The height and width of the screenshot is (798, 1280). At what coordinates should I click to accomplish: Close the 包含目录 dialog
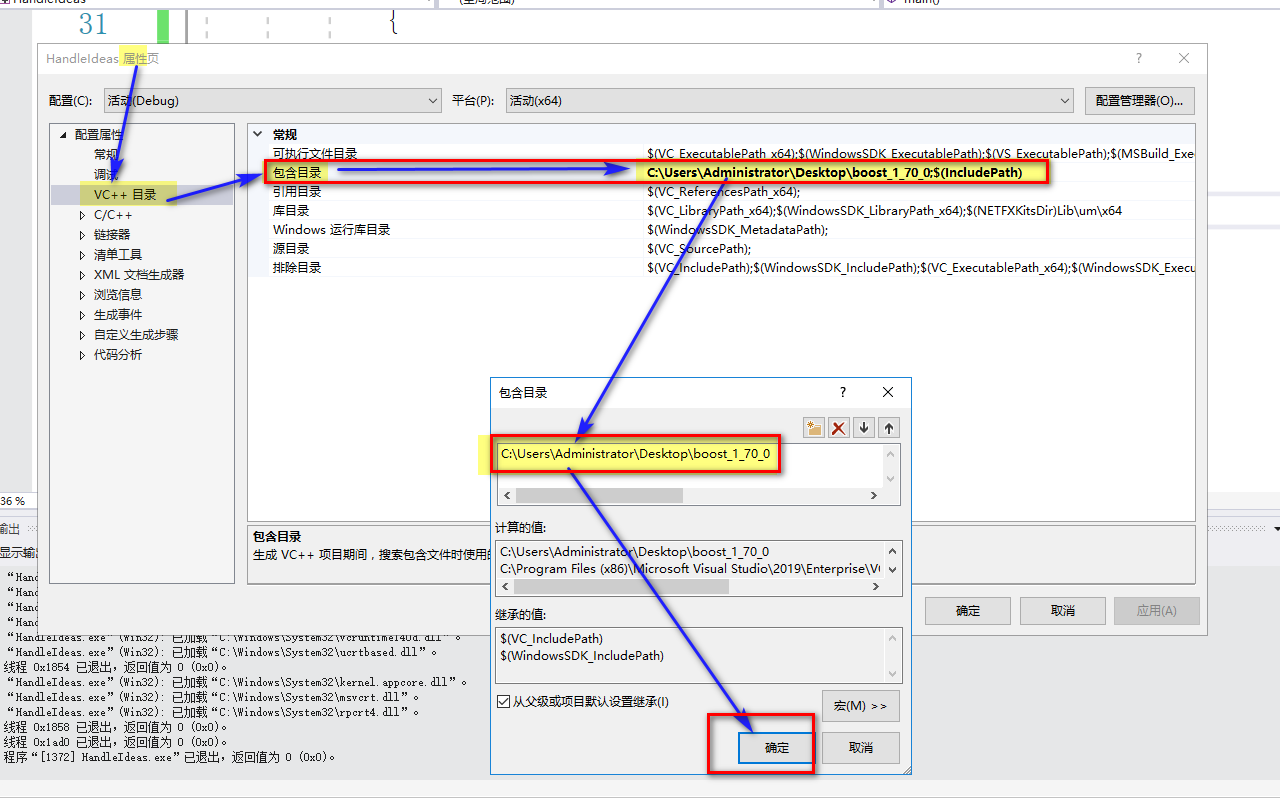[888, 393]
